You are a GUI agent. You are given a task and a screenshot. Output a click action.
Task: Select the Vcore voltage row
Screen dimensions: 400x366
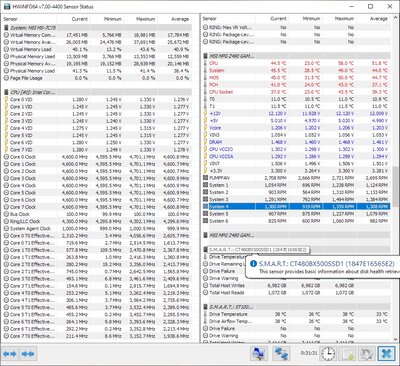[x=296, y=128]
